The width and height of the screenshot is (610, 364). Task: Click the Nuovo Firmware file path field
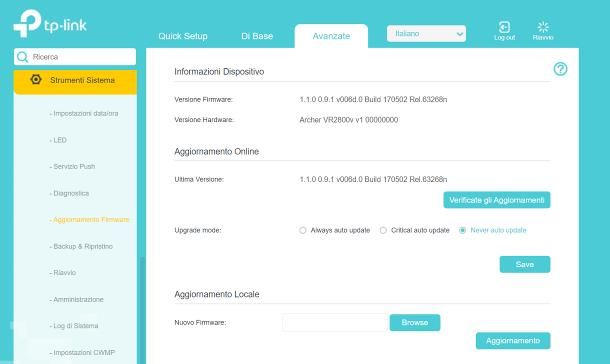(x=335, y=323)
